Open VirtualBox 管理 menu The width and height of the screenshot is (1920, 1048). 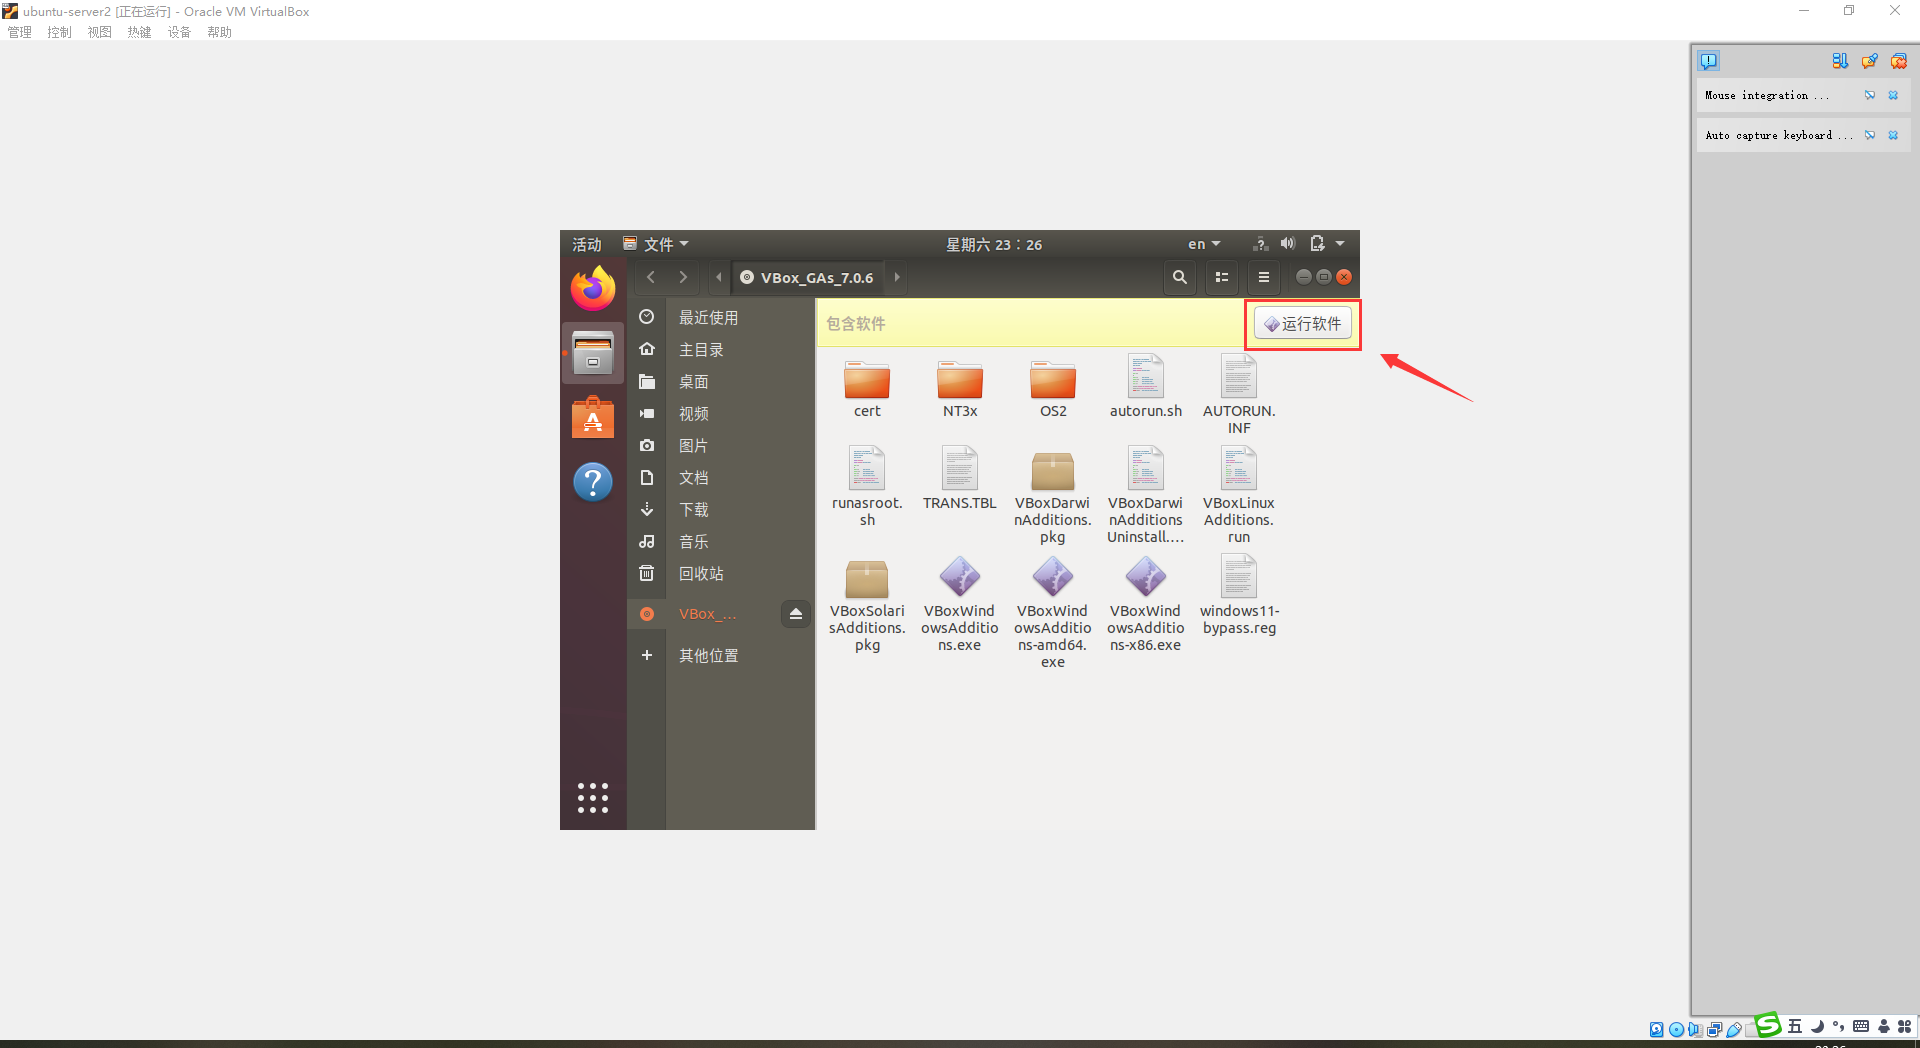point(20,32)
